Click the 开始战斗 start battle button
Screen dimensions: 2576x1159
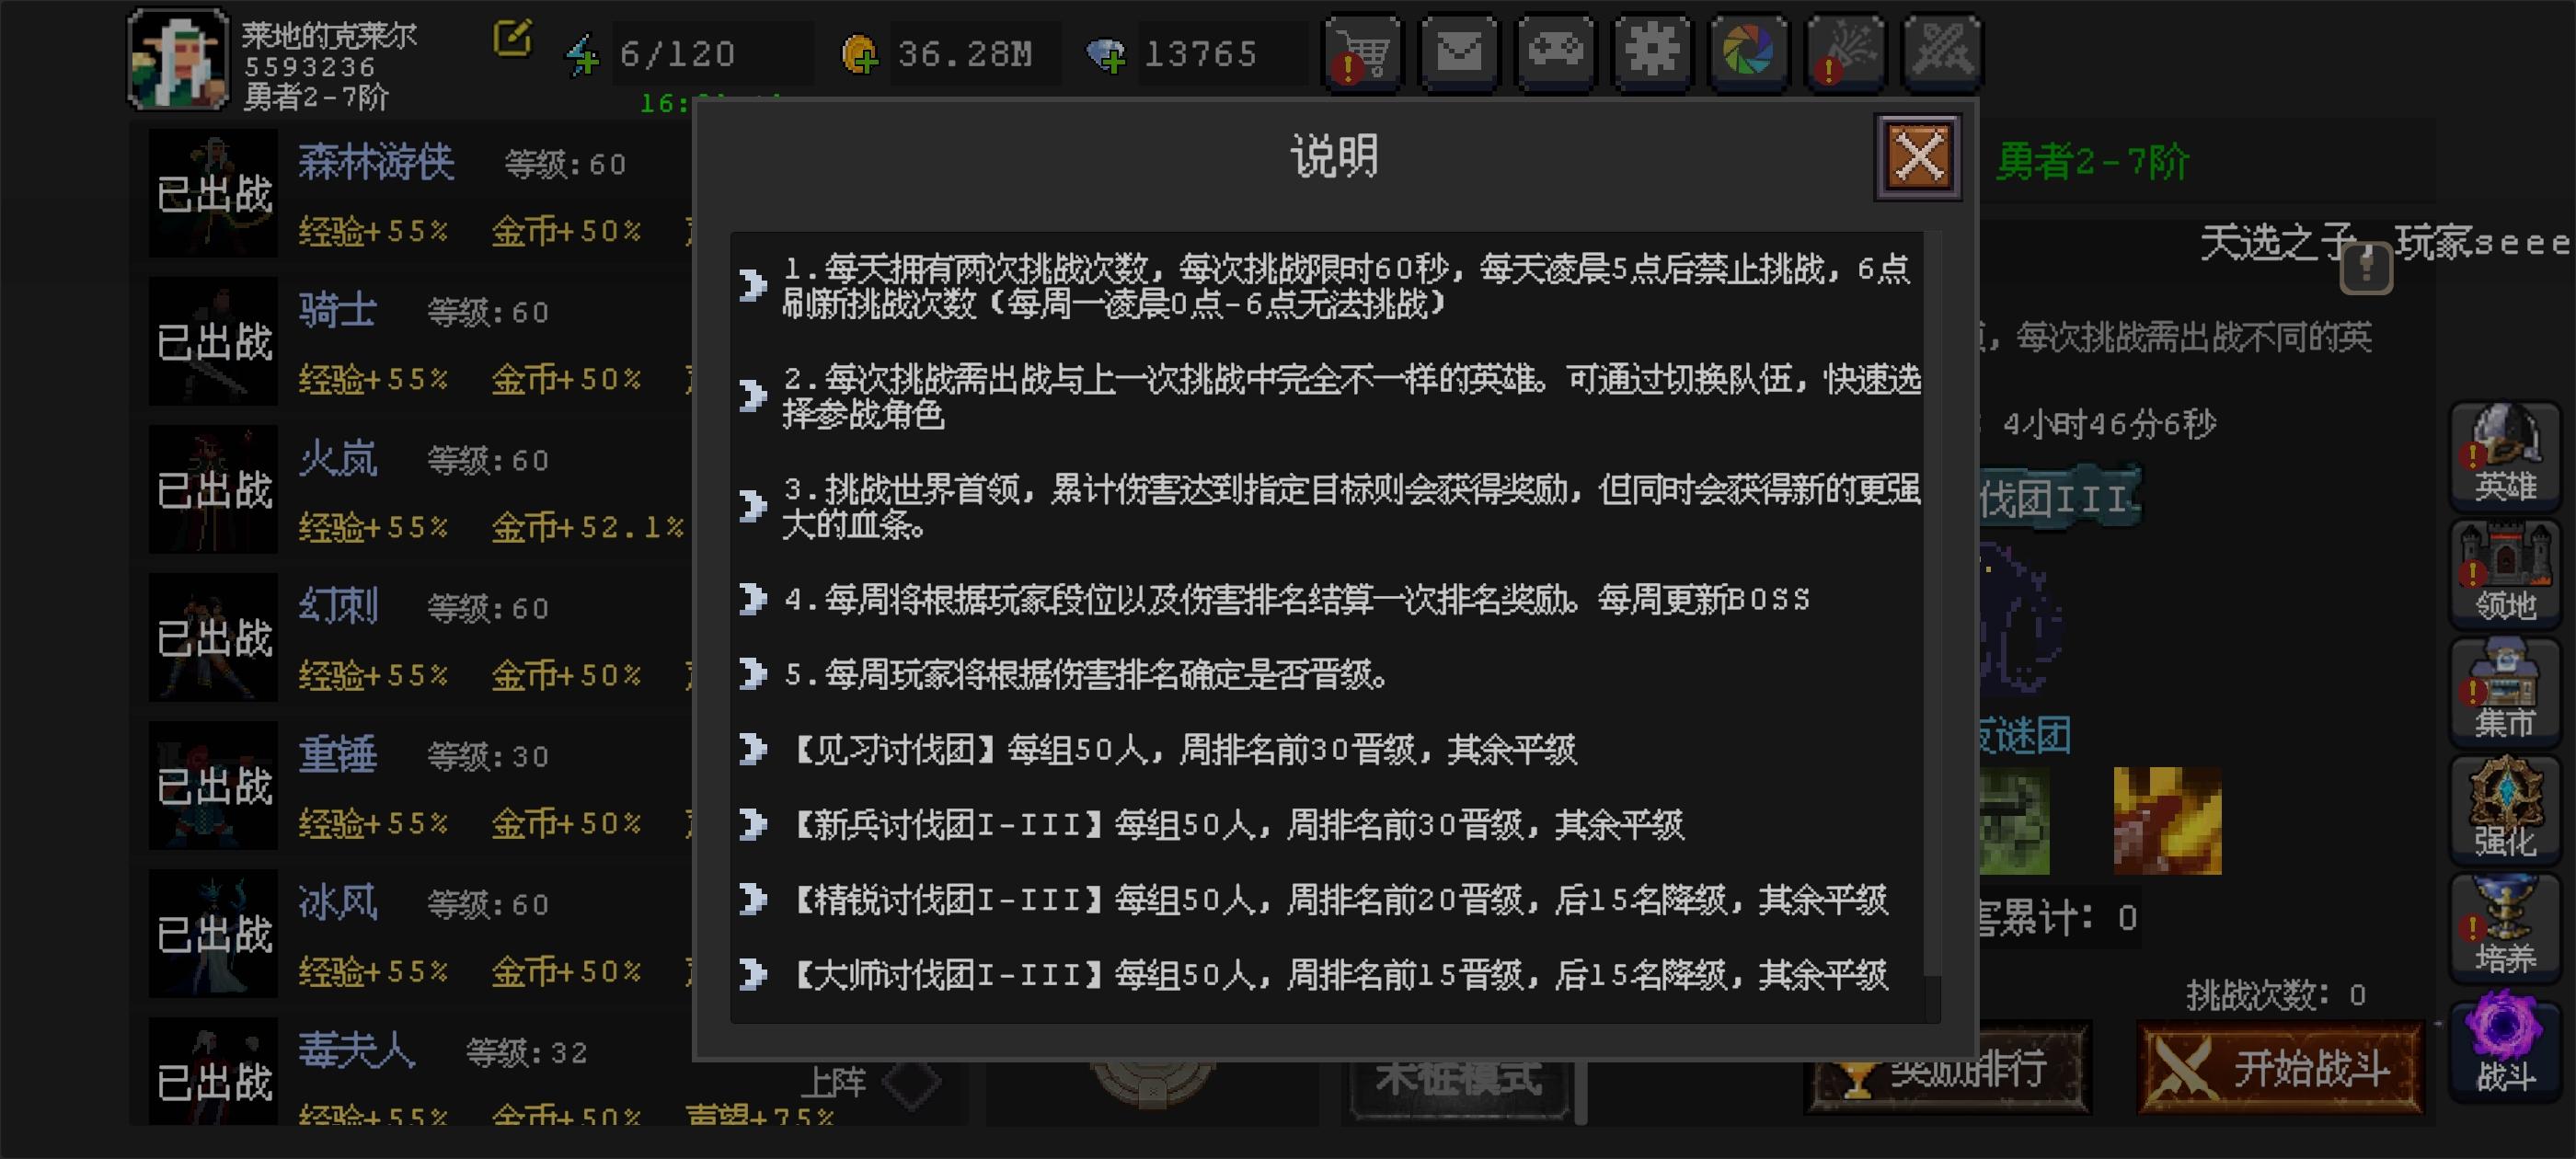coord(2281,1067)
